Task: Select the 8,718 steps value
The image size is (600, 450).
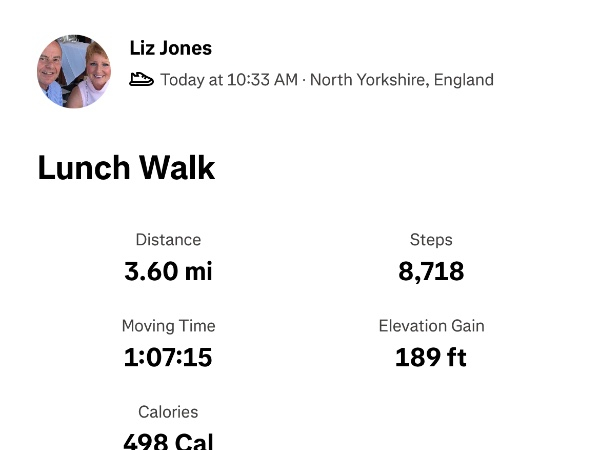Action: click(431, 271)
